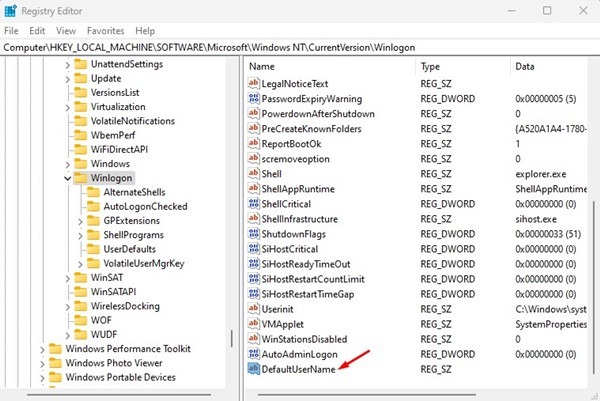Click the Shell registry value icon
The height and width of the screenshot is (401, 600).
(253, 173)
